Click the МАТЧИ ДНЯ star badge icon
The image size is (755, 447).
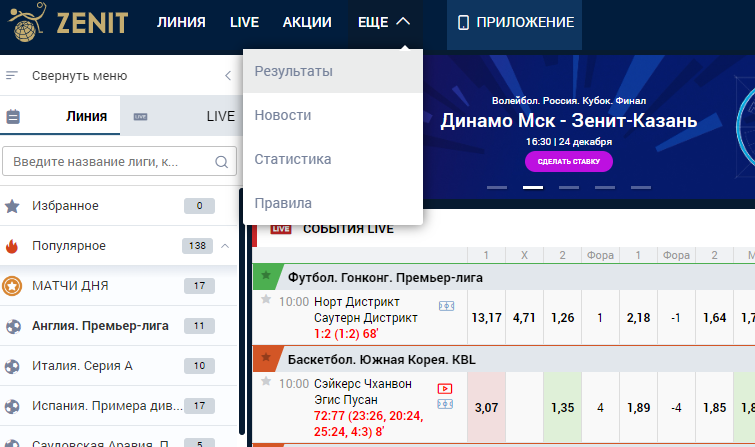pyautogui.click(x=12, y=286)
